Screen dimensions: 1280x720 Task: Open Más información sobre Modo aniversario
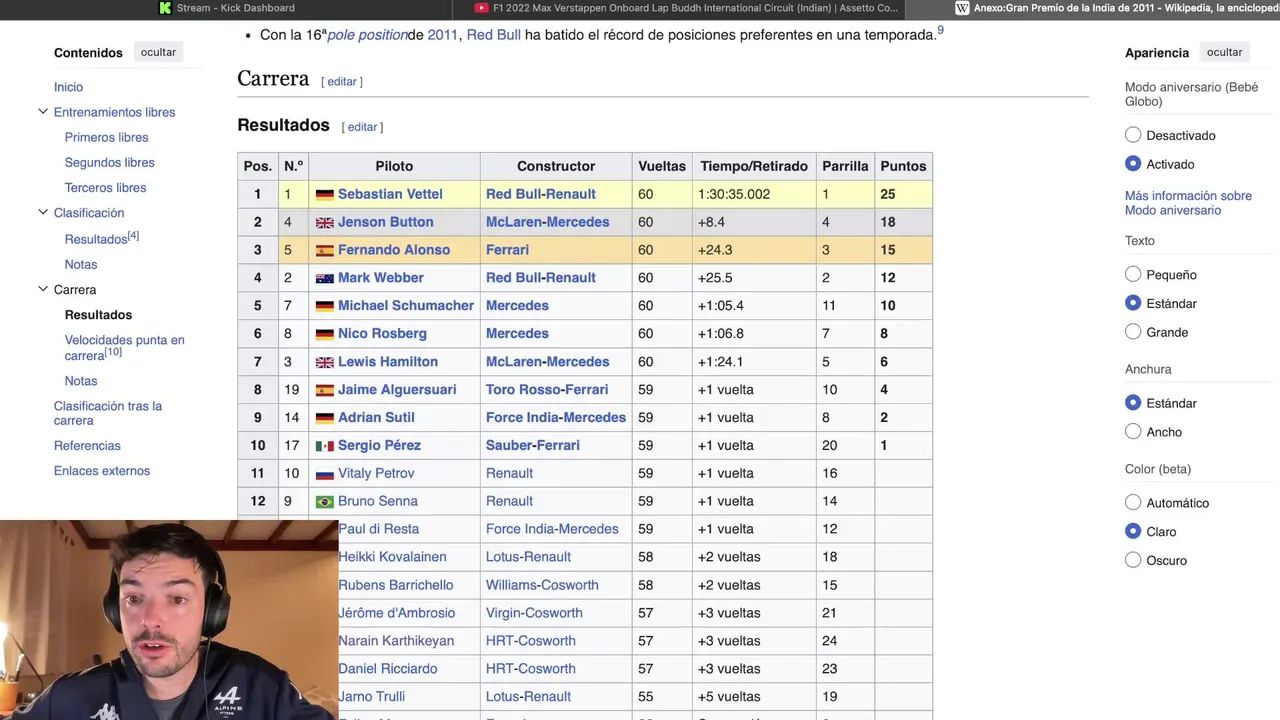[x=1188, y=203]
